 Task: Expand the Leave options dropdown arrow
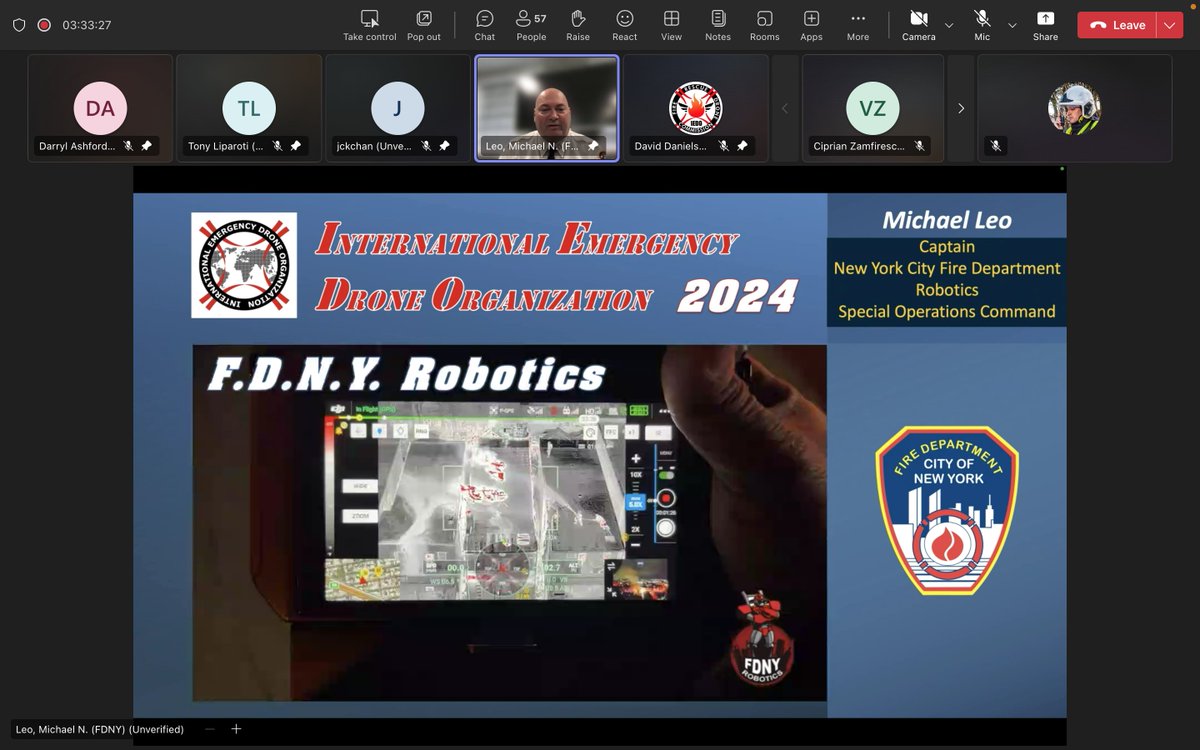(1170, 25)
